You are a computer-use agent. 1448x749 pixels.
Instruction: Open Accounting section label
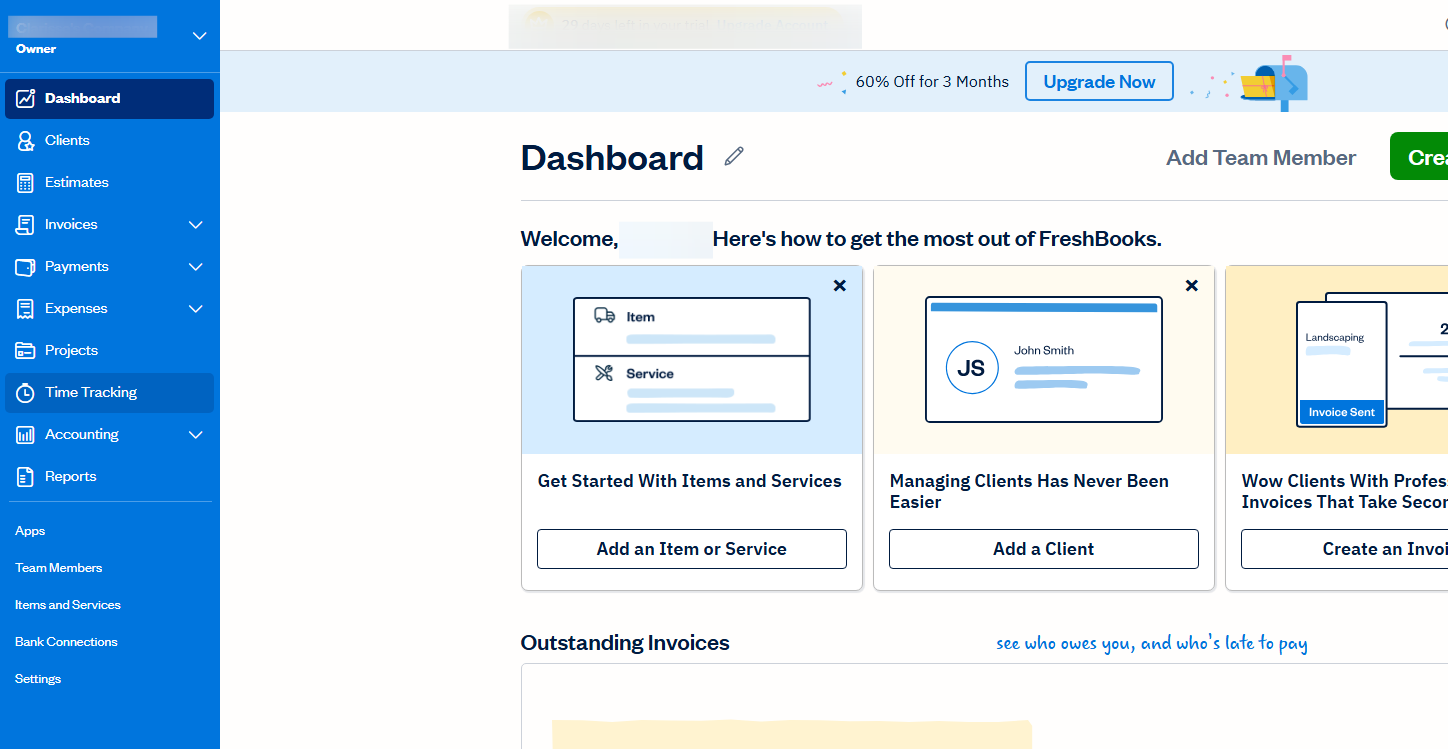tap(82, 434)
